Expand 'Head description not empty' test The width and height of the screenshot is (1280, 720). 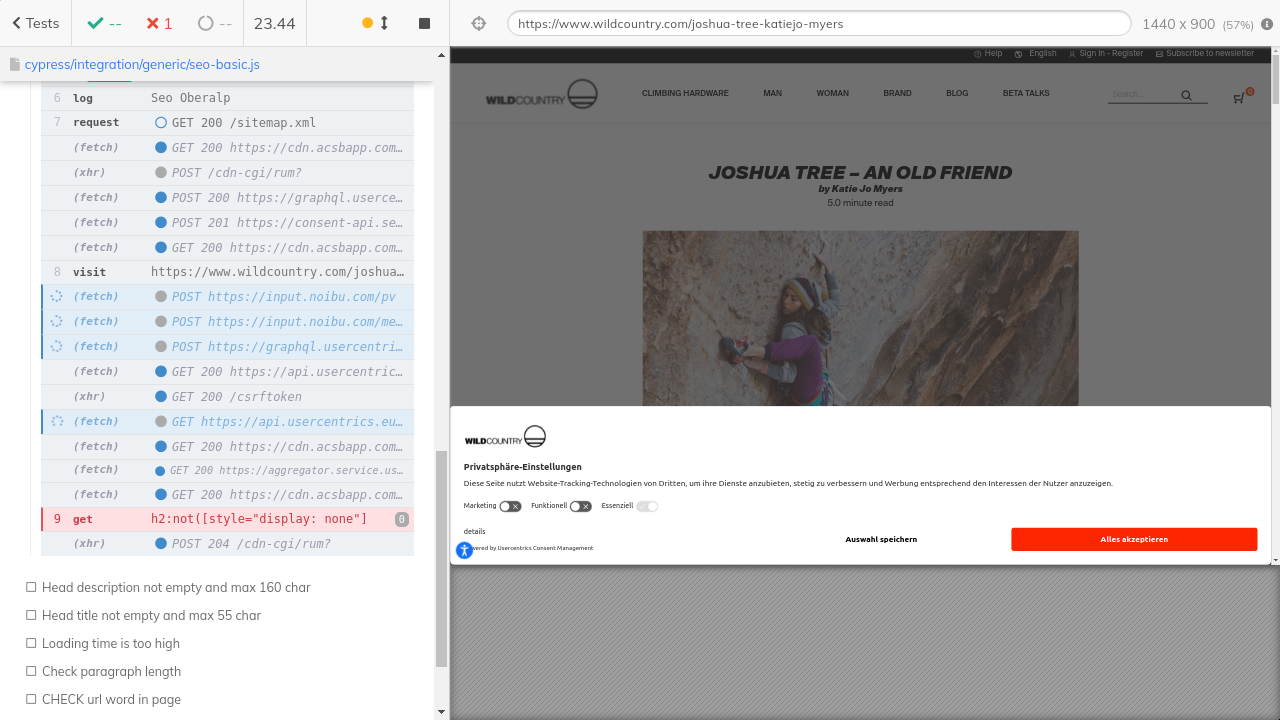[176, 587]
